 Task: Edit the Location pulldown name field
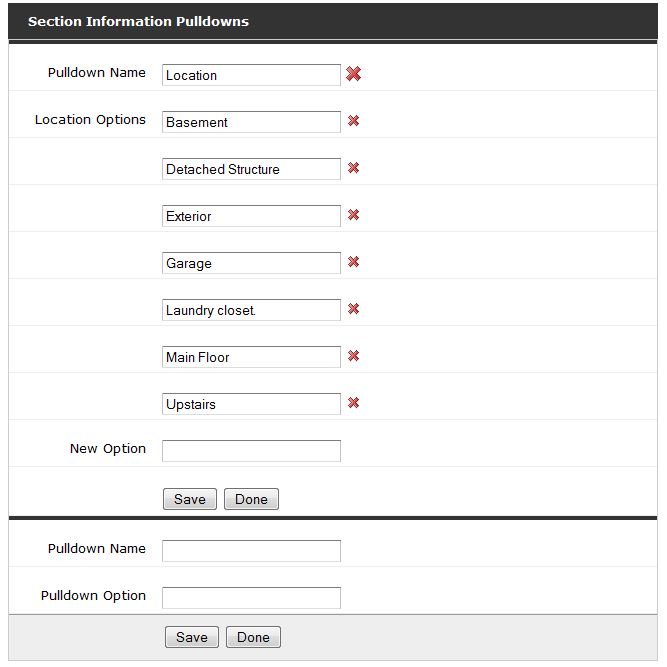click(x=251, y=75)
